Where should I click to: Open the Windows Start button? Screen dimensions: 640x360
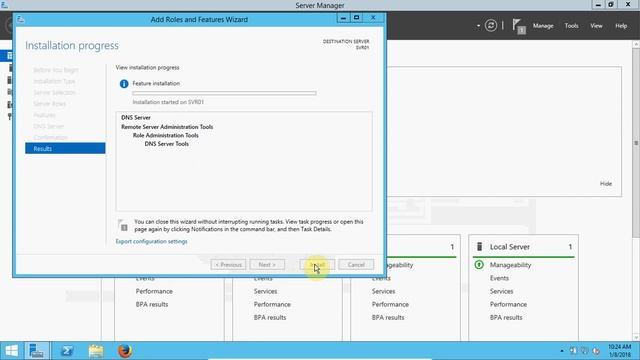click(x=11, y=351)
